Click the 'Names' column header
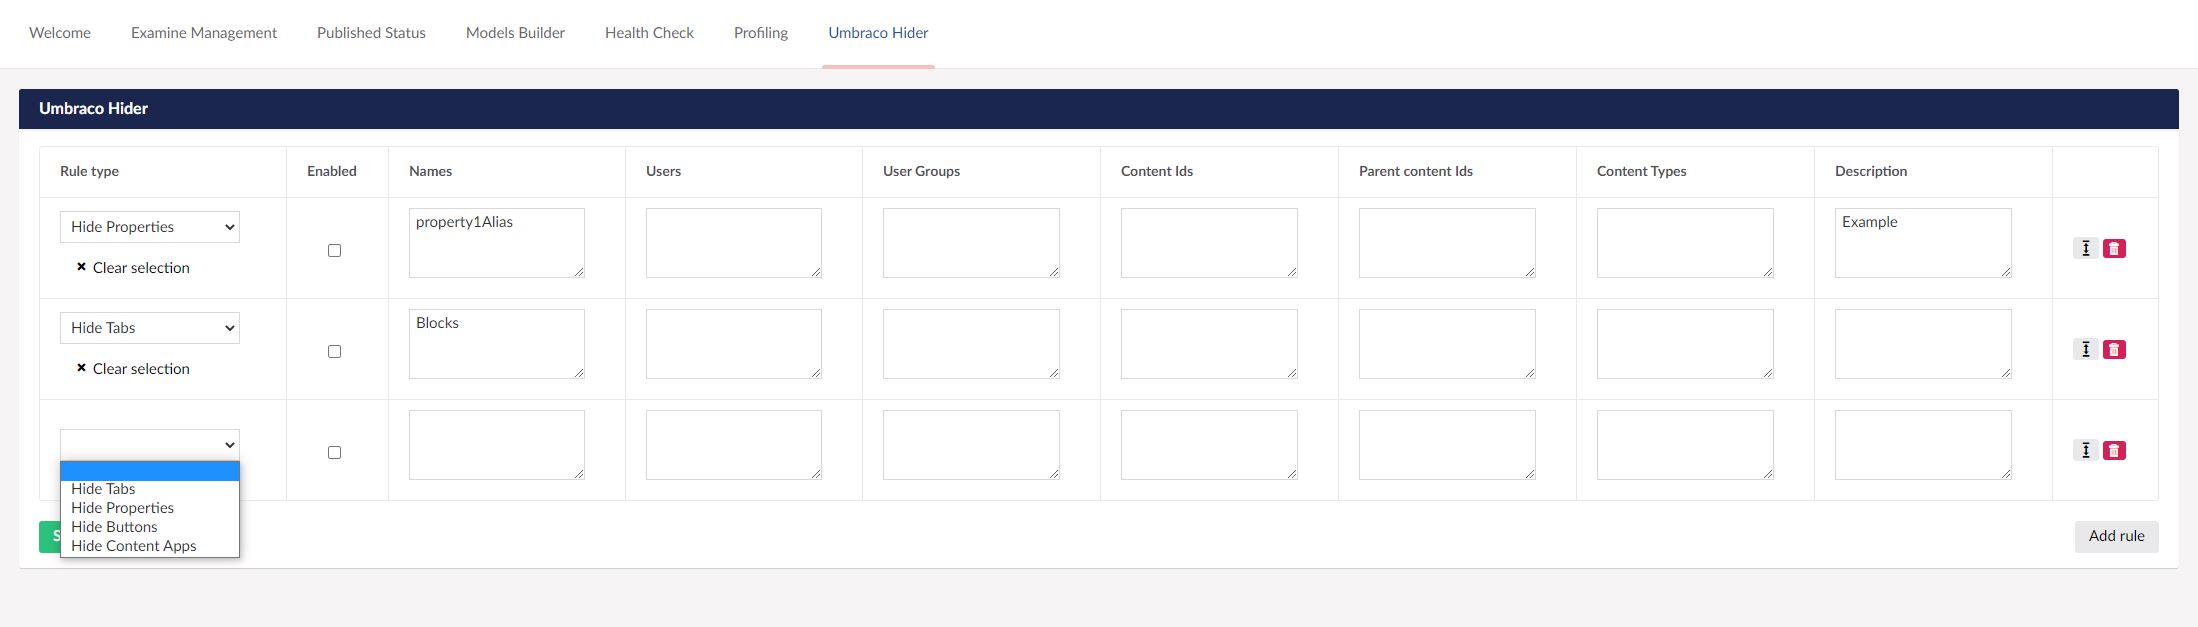 [430, 171]
